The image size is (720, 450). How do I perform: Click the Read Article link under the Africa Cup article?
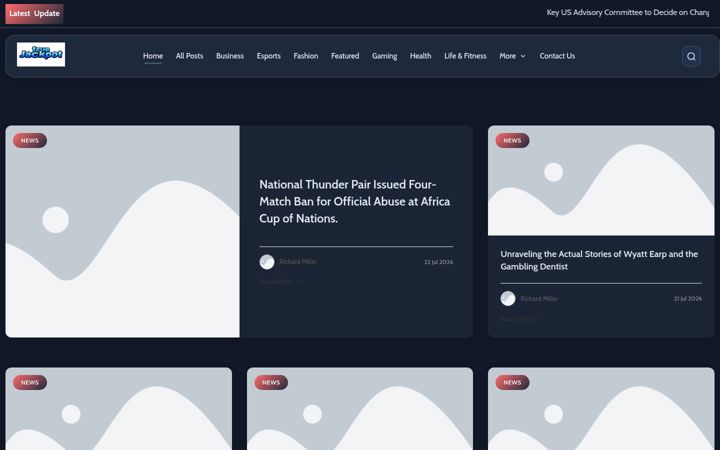tap(281, 281)
